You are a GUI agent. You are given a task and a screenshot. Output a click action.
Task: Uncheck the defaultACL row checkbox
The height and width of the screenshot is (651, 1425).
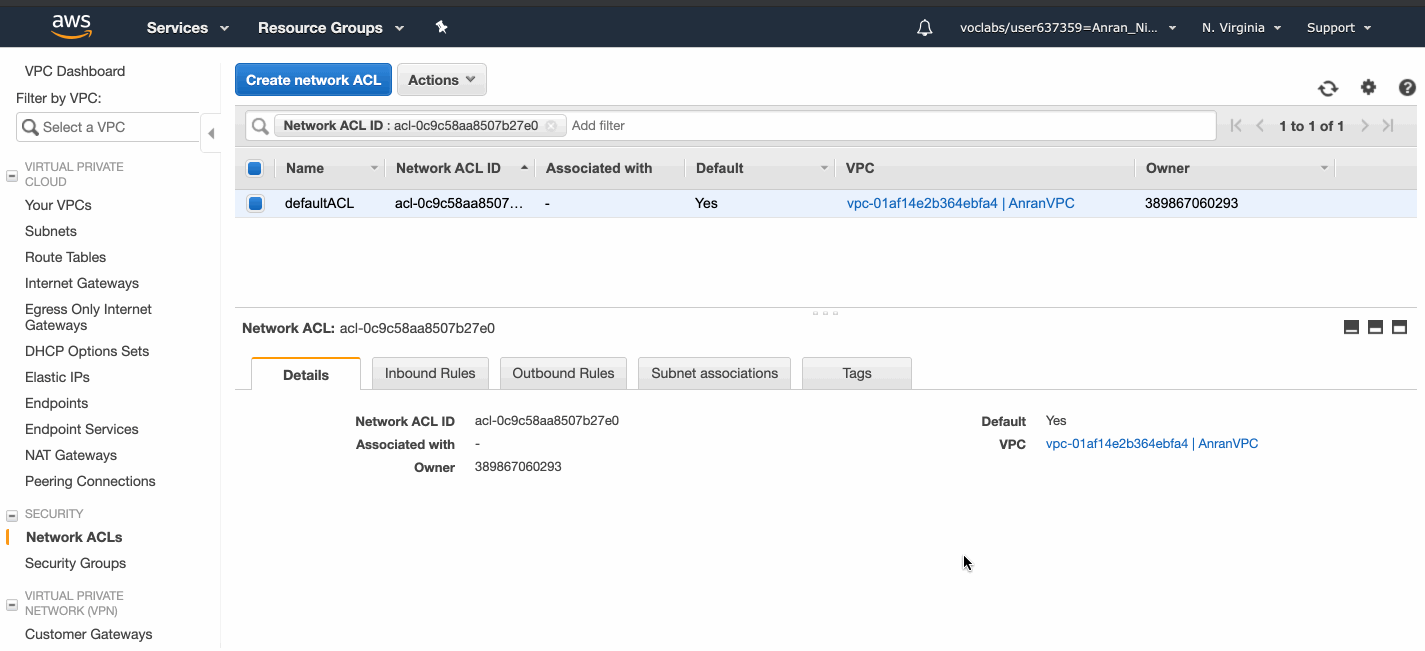(x=255, y=203)
